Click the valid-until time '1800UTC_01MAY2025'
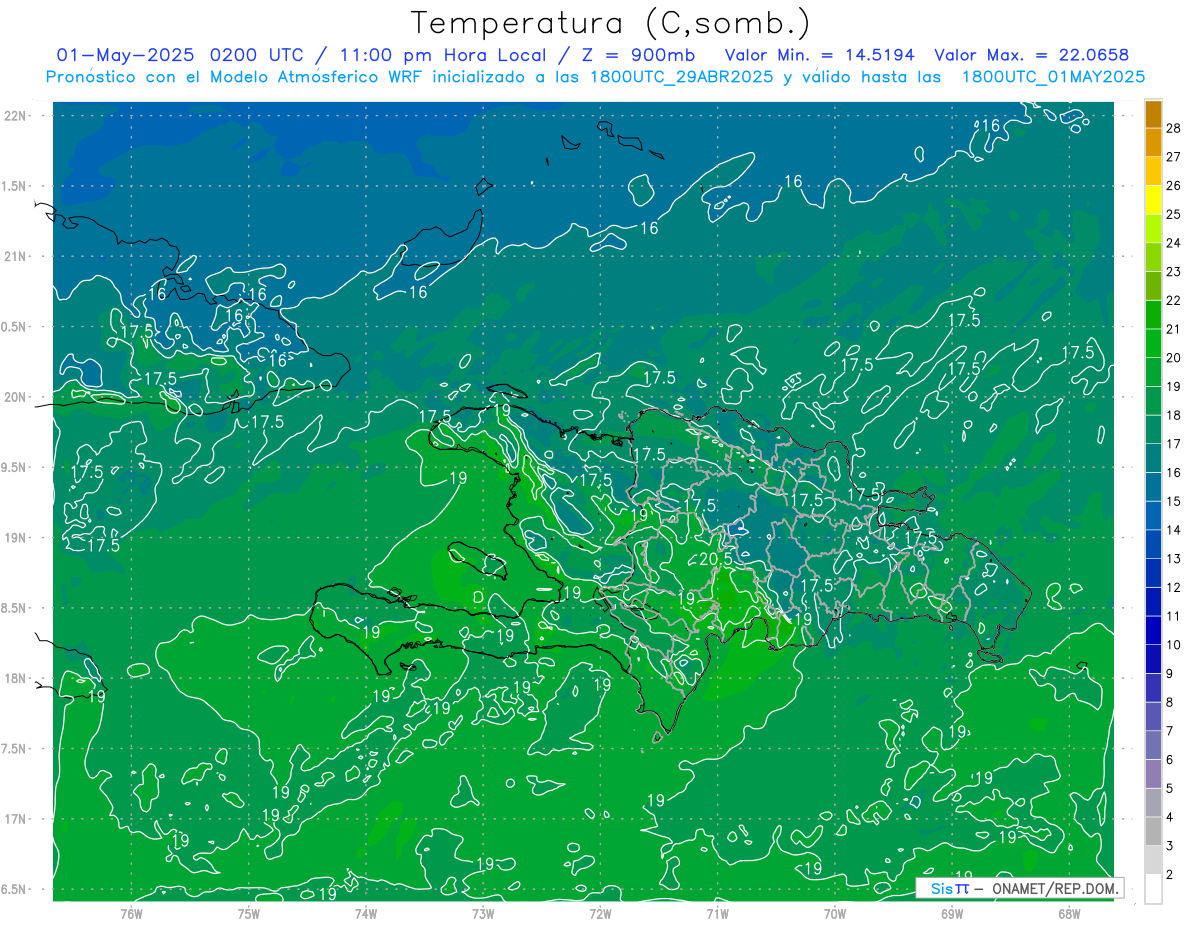 tap(1053, 76)
